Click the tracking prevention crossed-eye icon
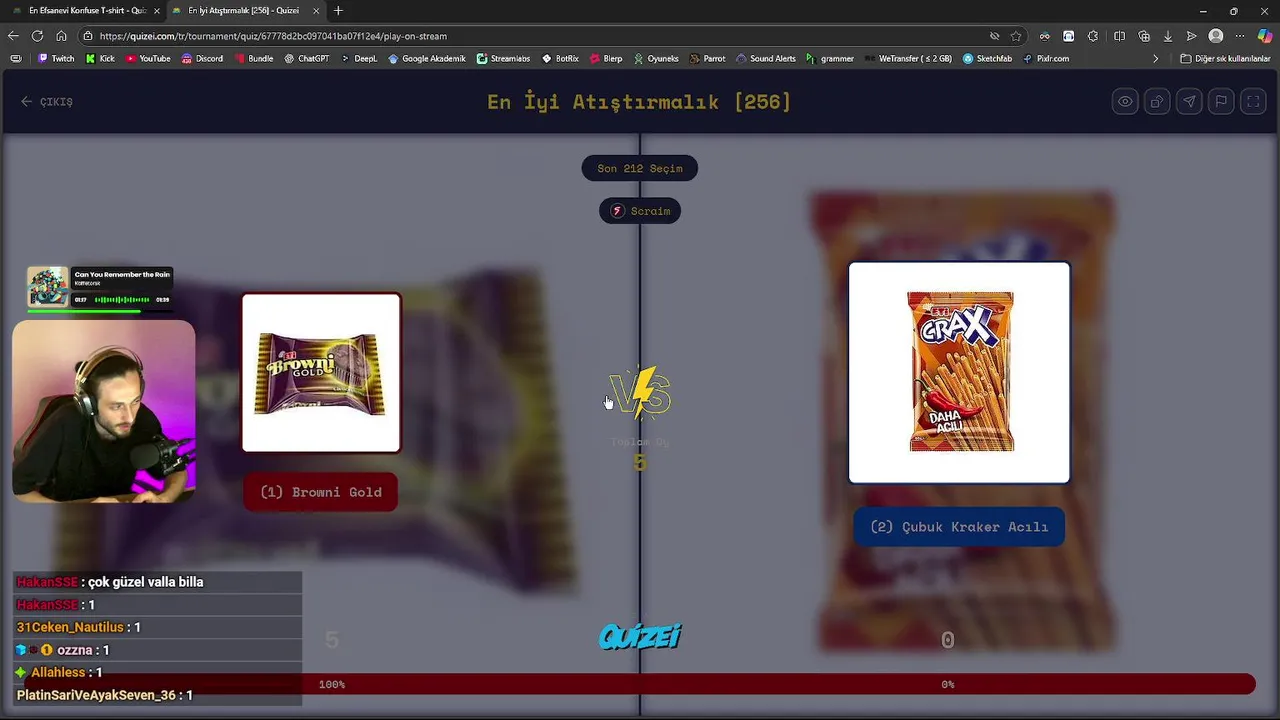The image size is (1280, 720). (x=994, y=36)
